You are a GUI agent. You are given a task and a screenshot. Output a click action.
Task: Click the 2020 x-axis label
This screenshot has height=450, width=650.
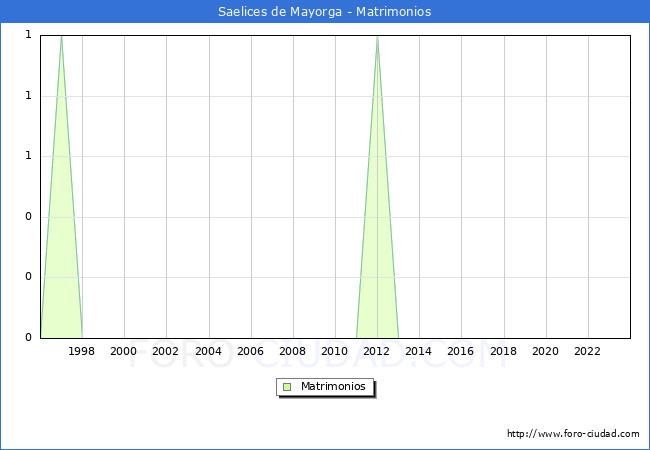click(x=545, y=351)
